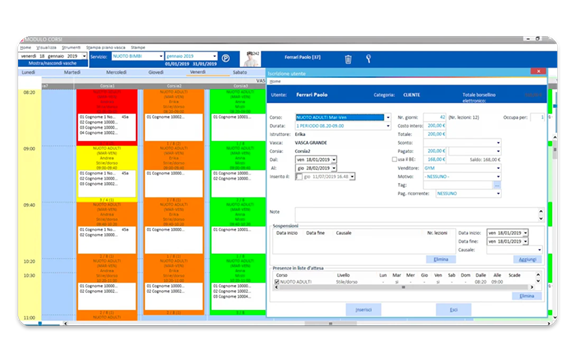Click the key icon next to trash bin
The width and height of the screenshot is (576, 362).
368,58
